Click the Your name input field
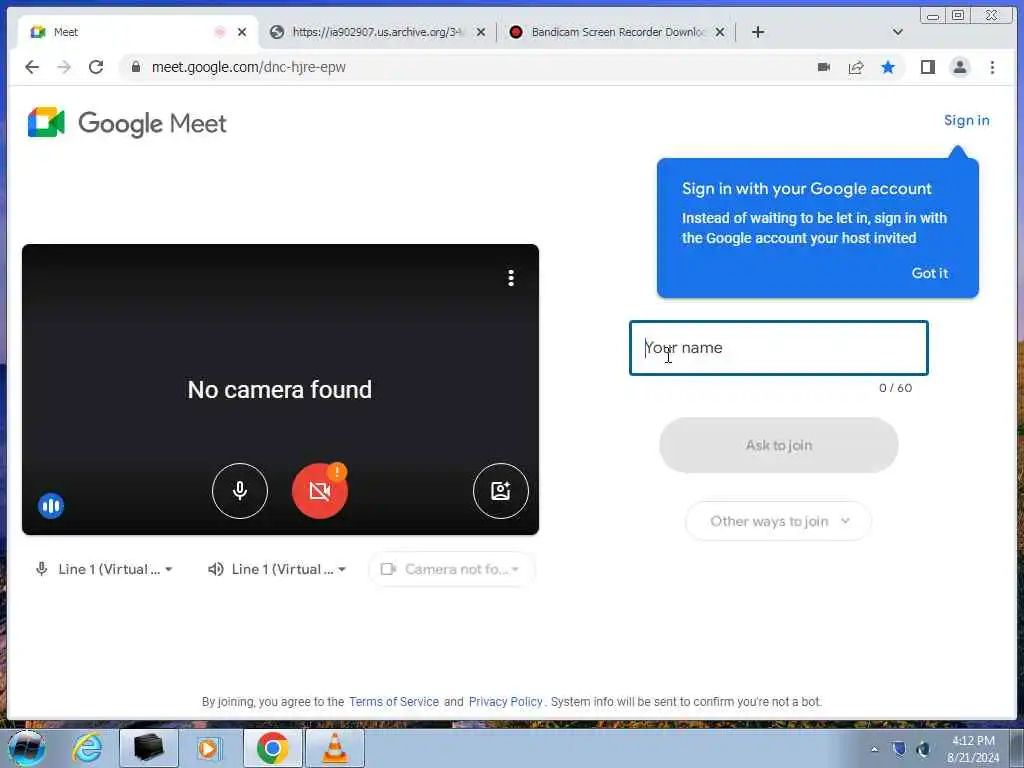 778,348
